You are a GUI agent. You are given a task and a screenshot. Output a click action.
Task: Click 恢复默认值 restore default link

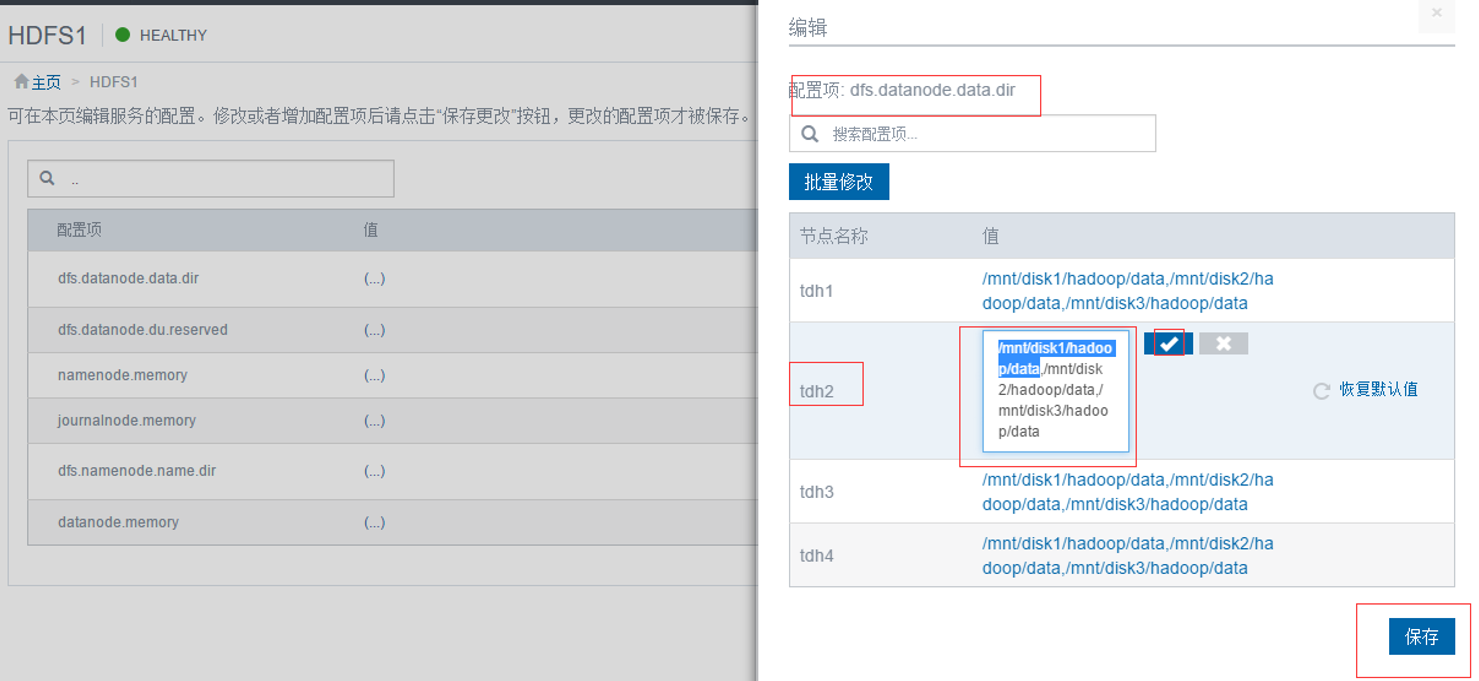coord(1378,390)
